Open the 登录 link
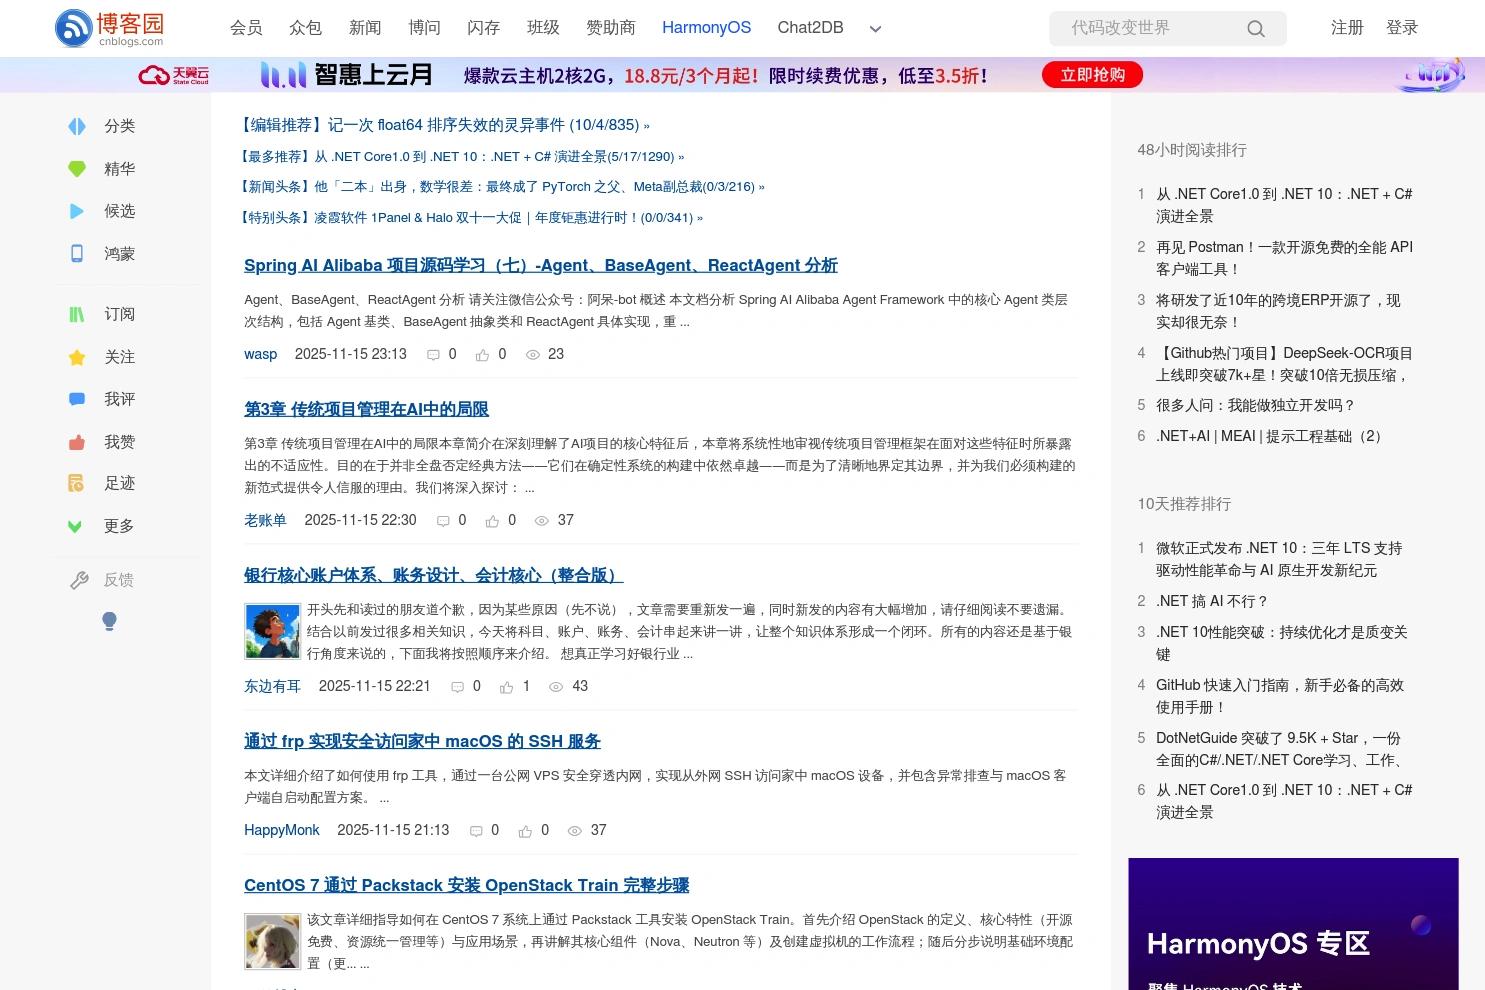Viewport: 1485px width, 990px height. [x=1402, y=28]
